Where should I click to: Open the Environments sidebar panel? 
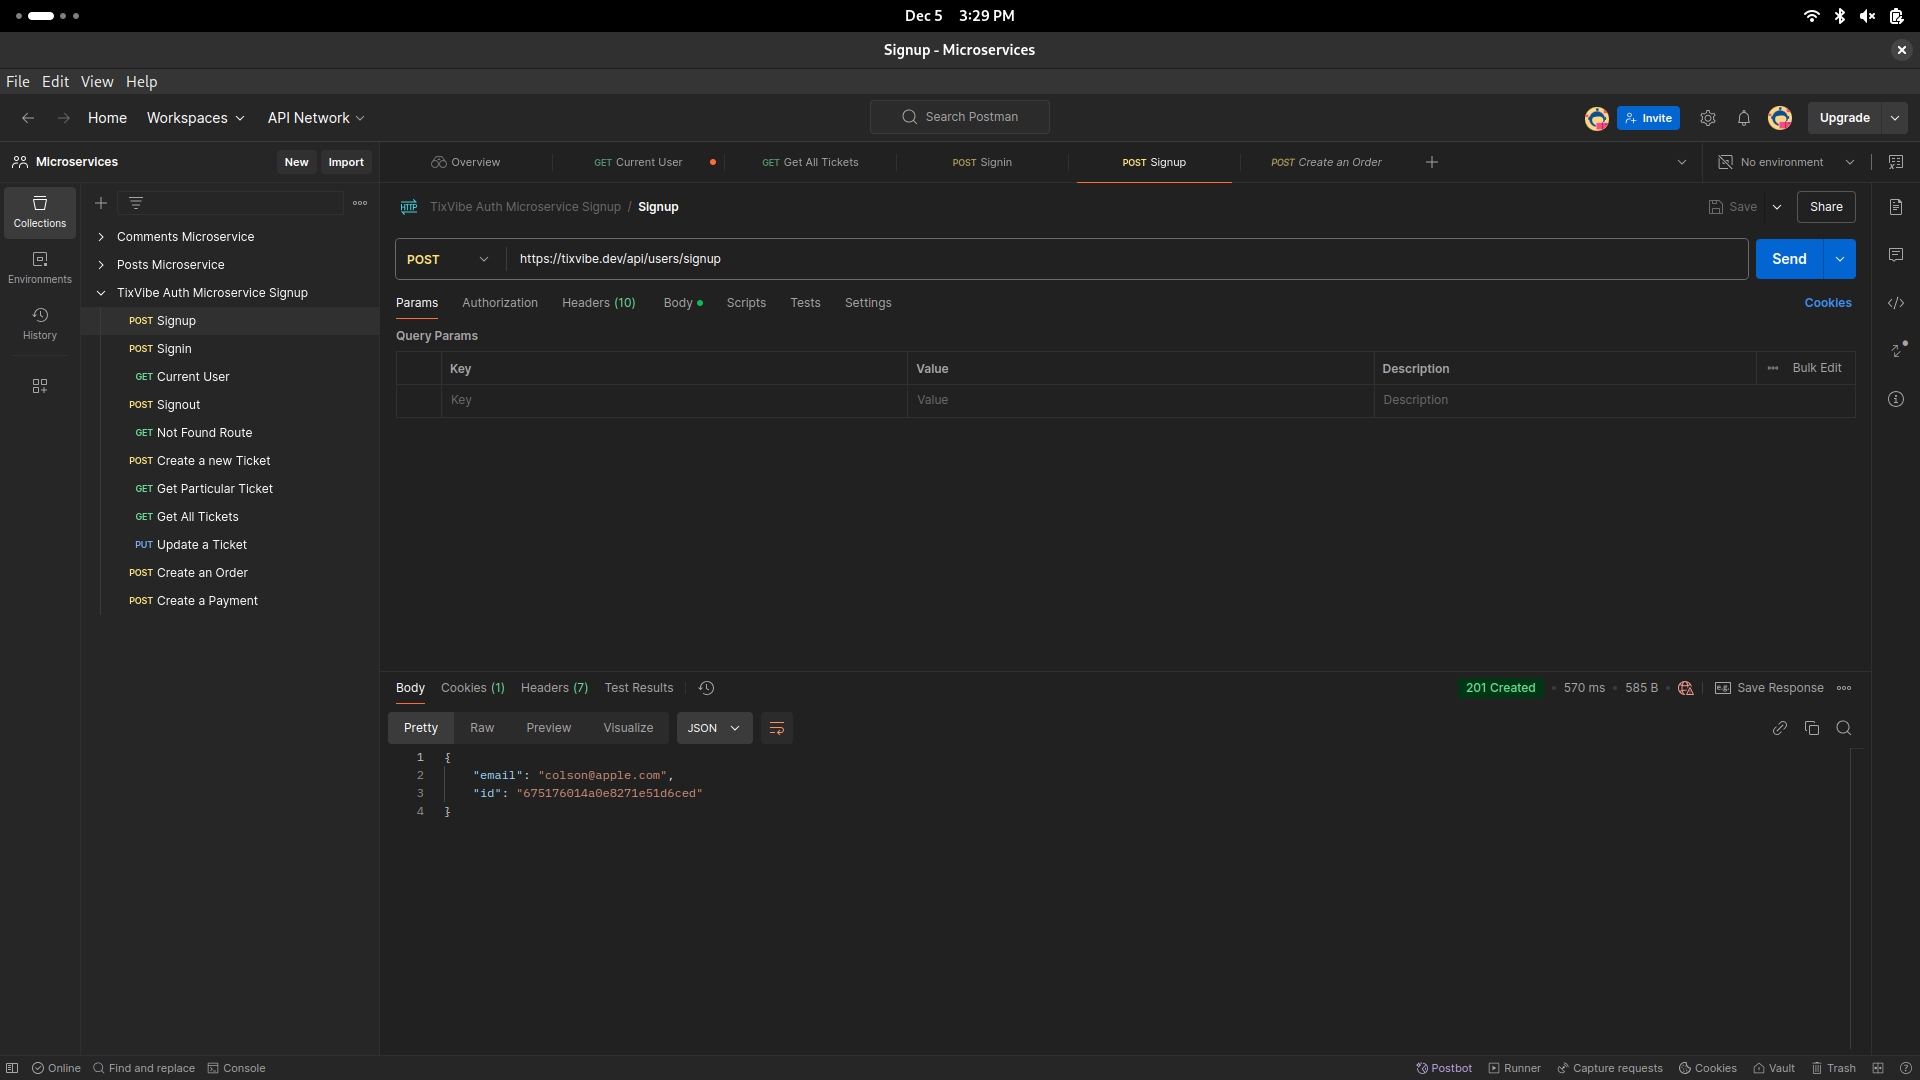40,268
